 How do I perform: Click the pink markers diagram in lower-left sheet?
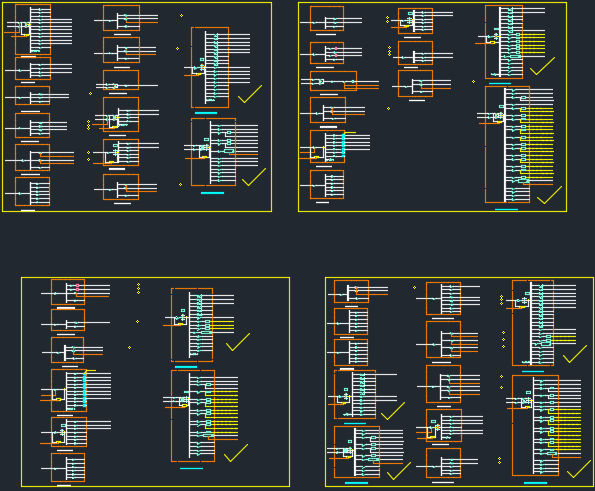[x=68, y=292]
